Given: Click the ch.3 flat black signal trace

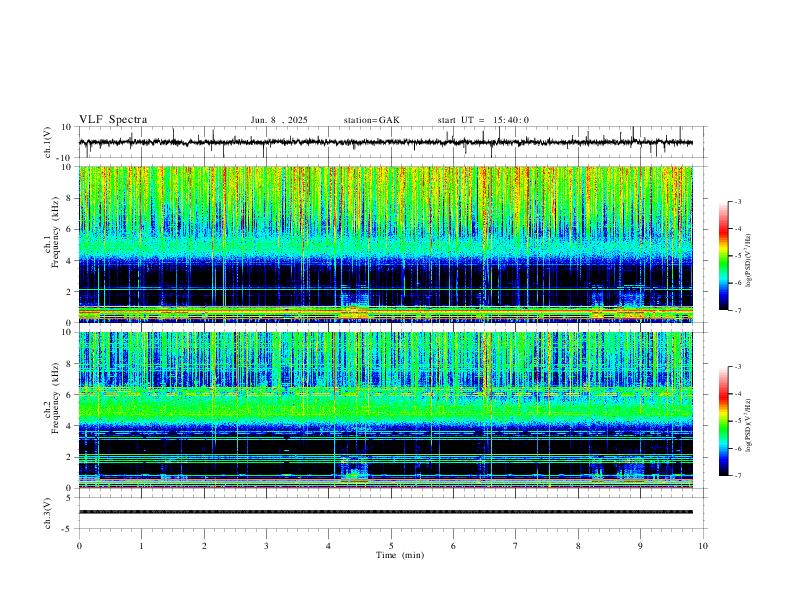Looking at the screenshot, I should tap(385, 512).
